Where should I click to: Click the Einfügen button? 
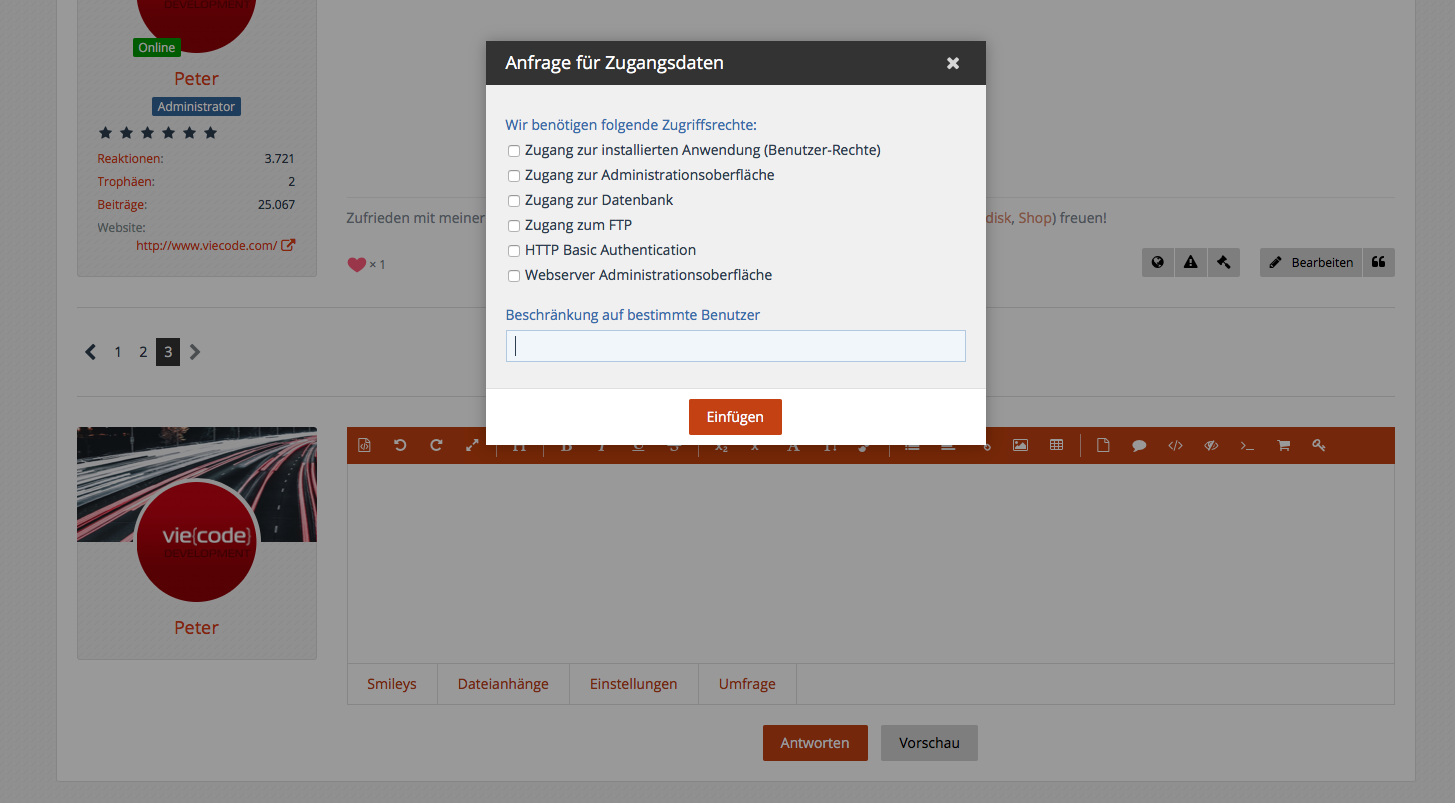click(735, 417)
